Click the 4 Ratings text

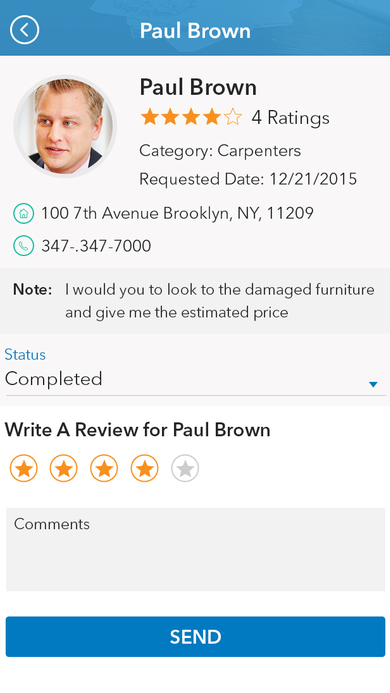coord(291,118)
